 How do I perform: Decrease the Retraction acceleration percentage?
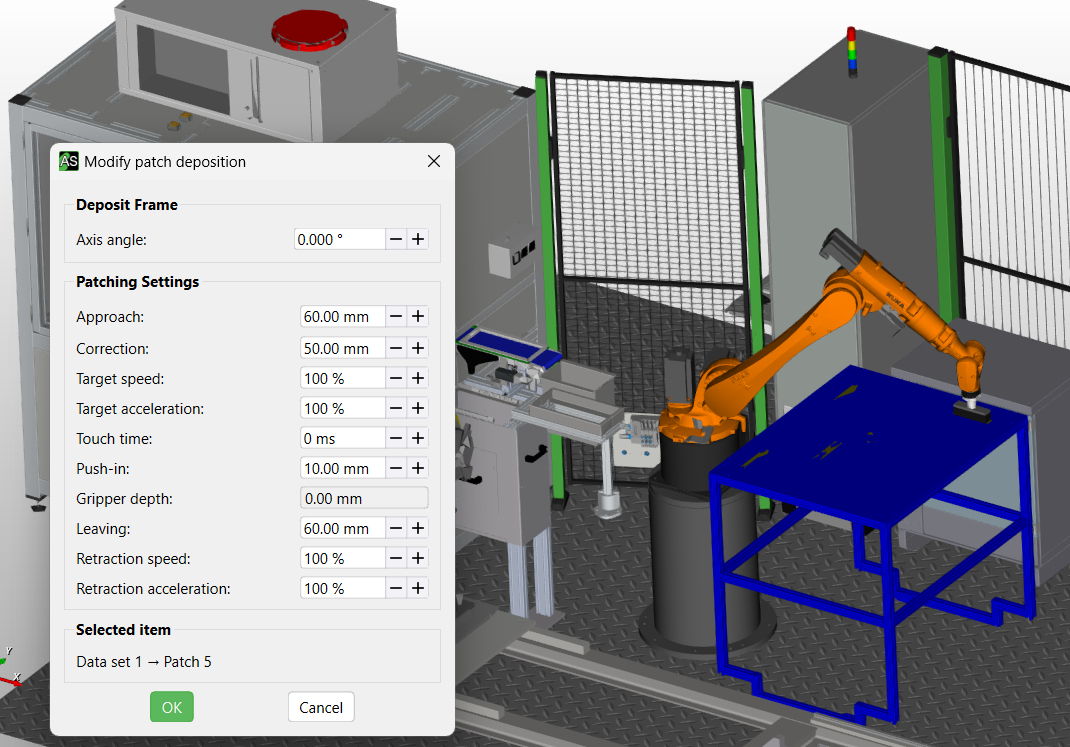pyautogui.click(x=396, y=588)
